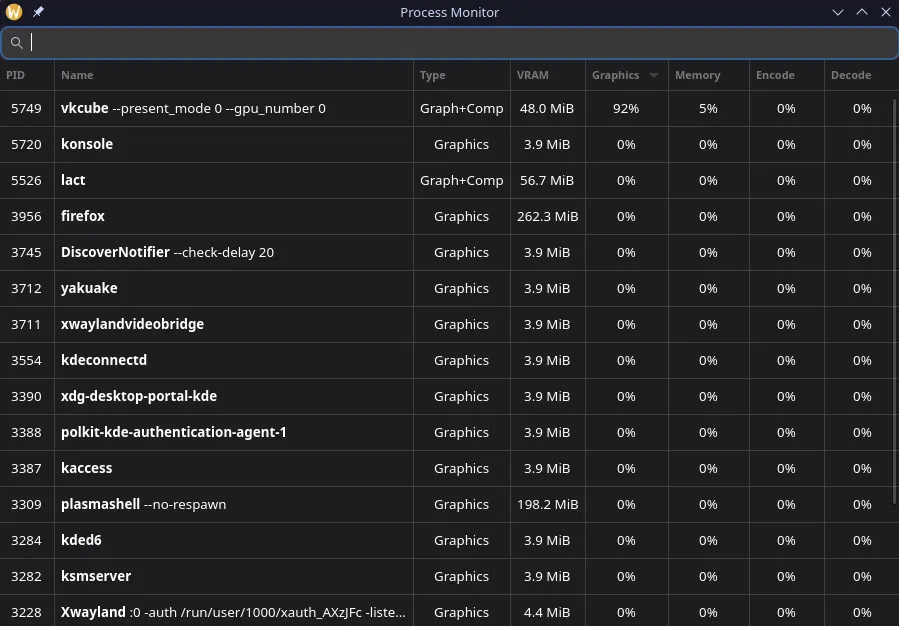Screen dimensions: 899x626
Task: Sort processes by the PID column
Action: [x=16, y=75]
